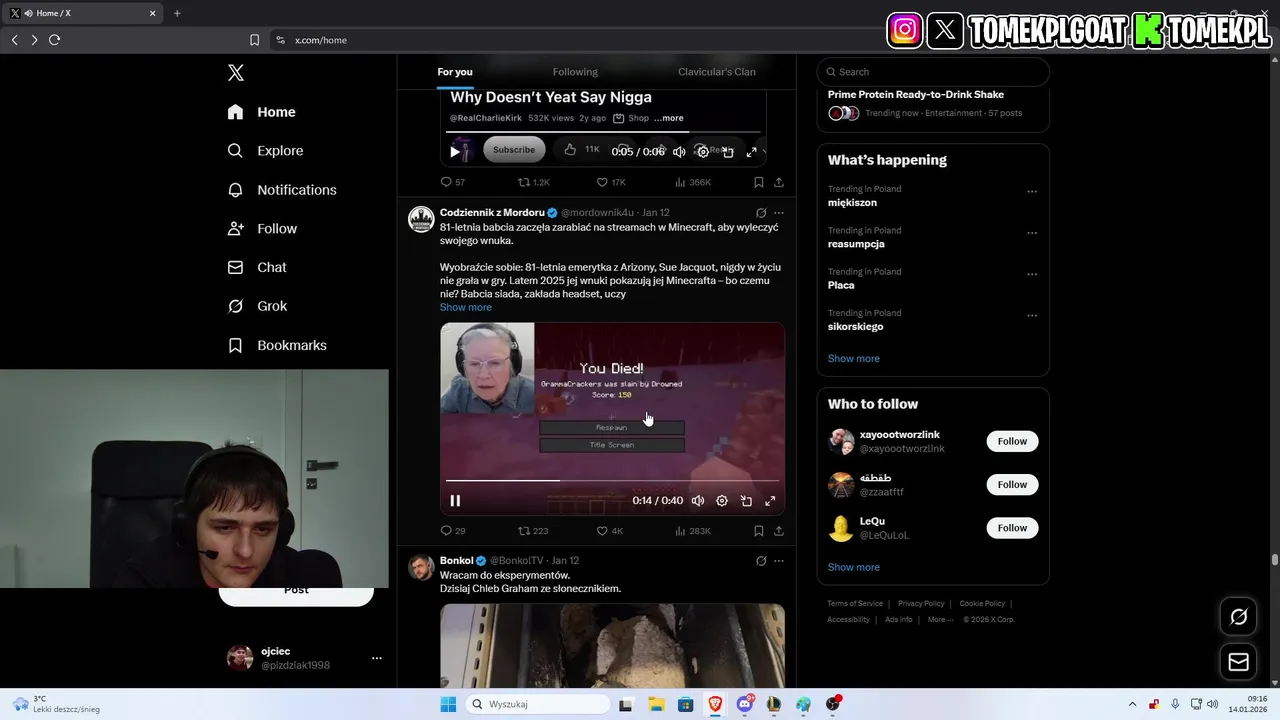Screen dimensions: 1280x720
Task: Open account menu dots next to ojciec
Action: pos(377,658)
